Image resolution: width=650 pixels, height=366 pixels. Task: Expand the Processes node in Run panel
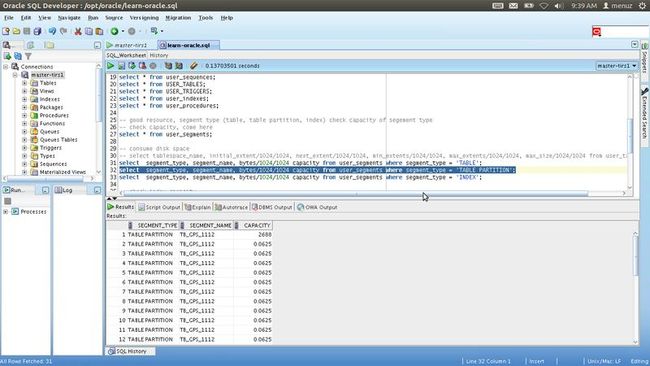click(x=6, y=211)
